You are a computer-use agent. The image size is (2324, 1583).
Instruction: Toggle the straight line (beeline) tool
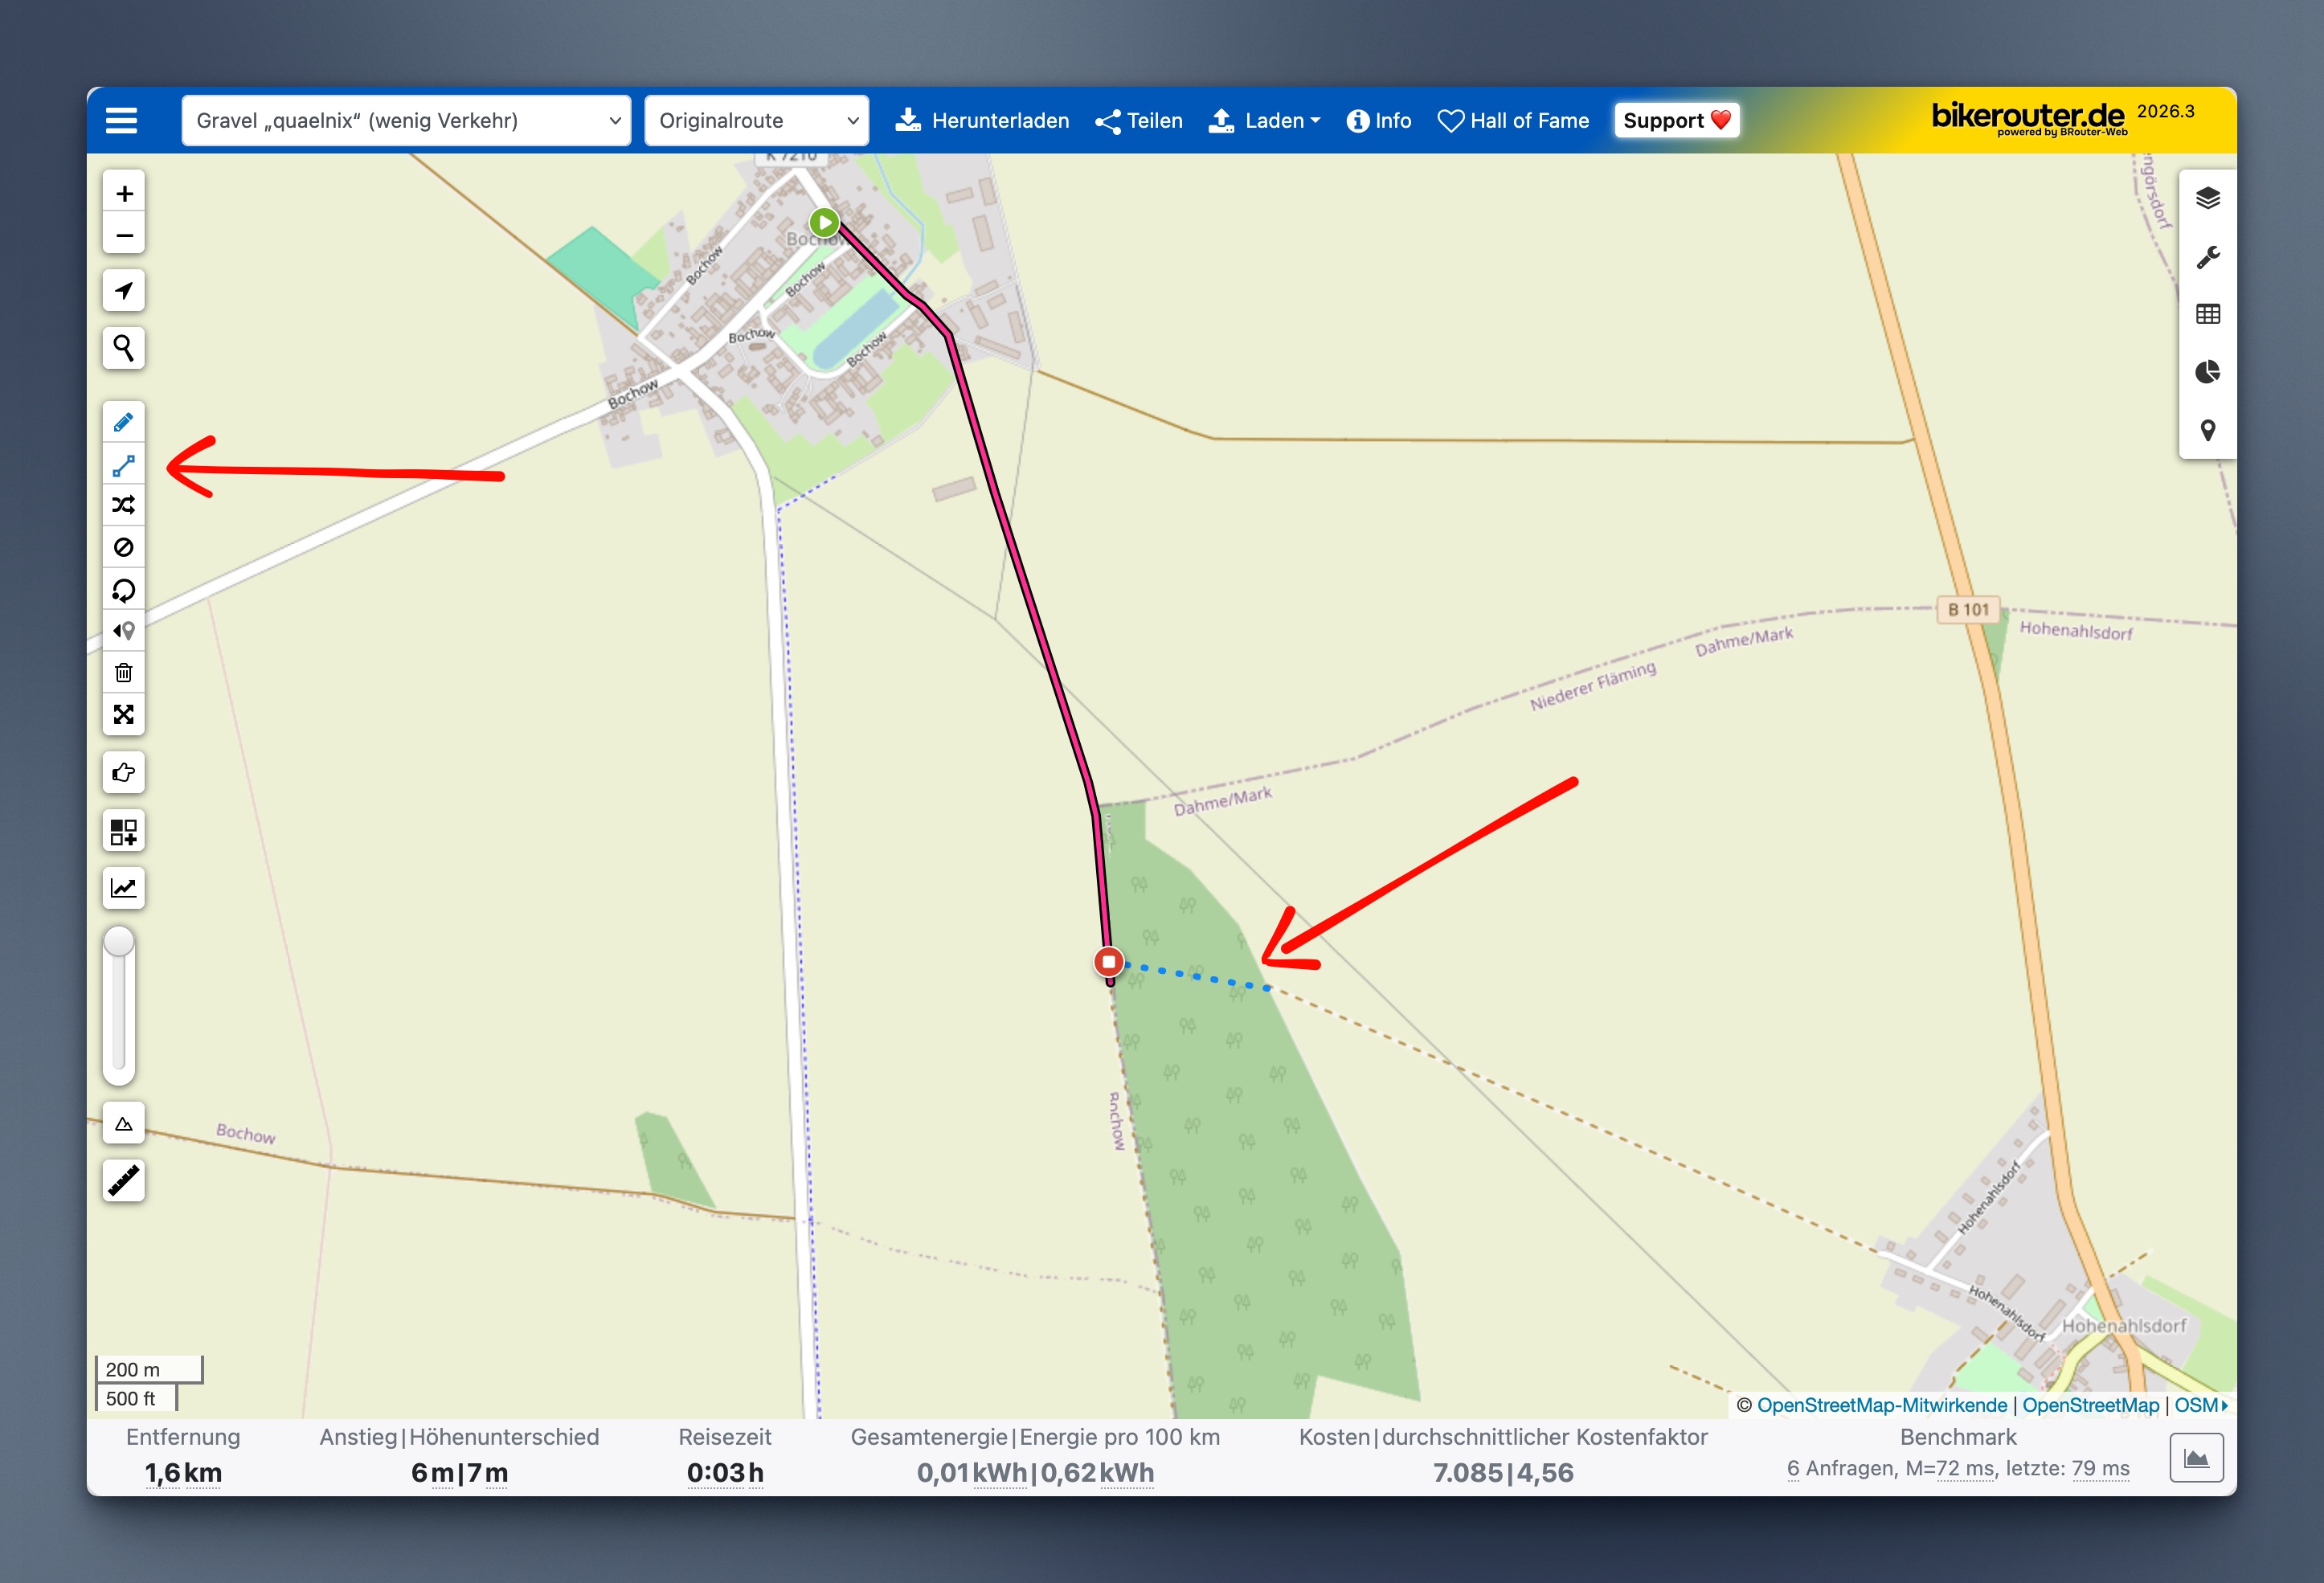(x=123, y=465)
